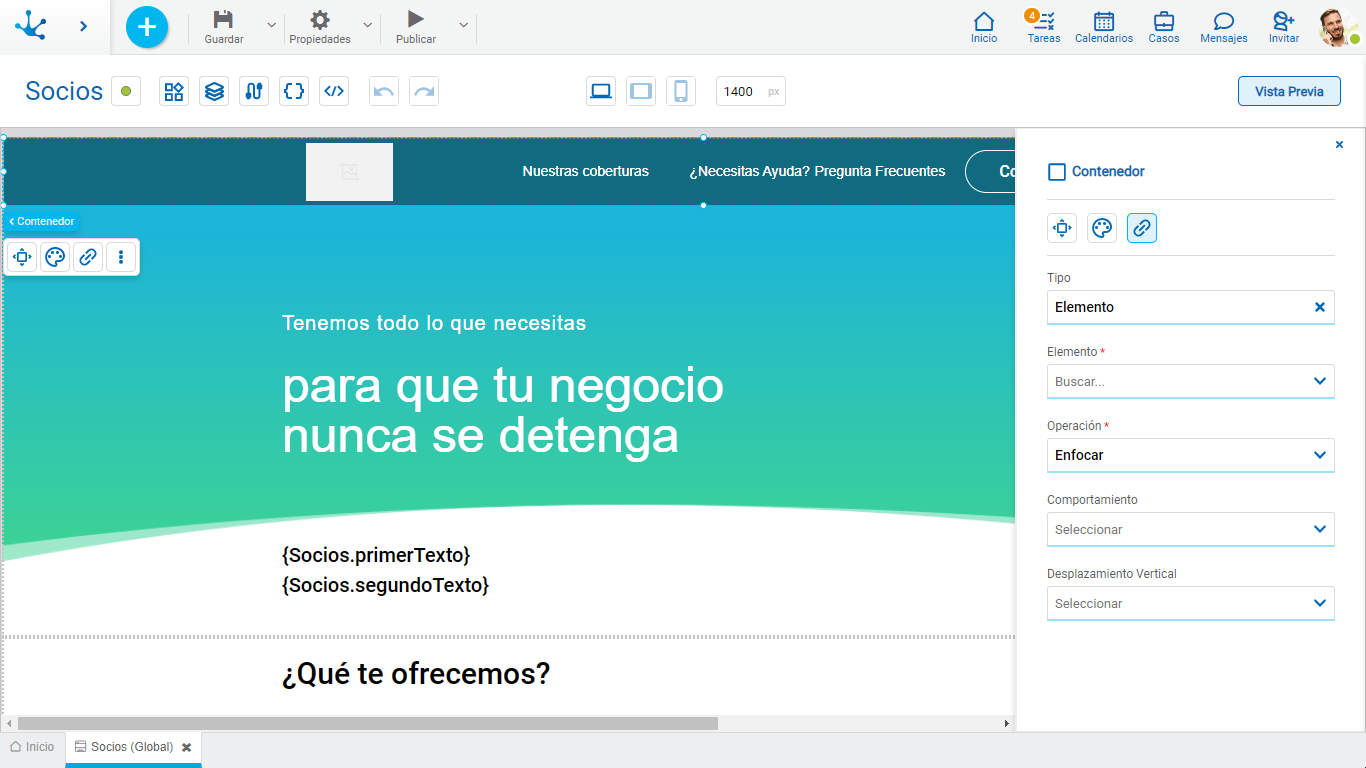
Task: Click the horizontal scrollbar thumb
Action: (x=368, y=723)
